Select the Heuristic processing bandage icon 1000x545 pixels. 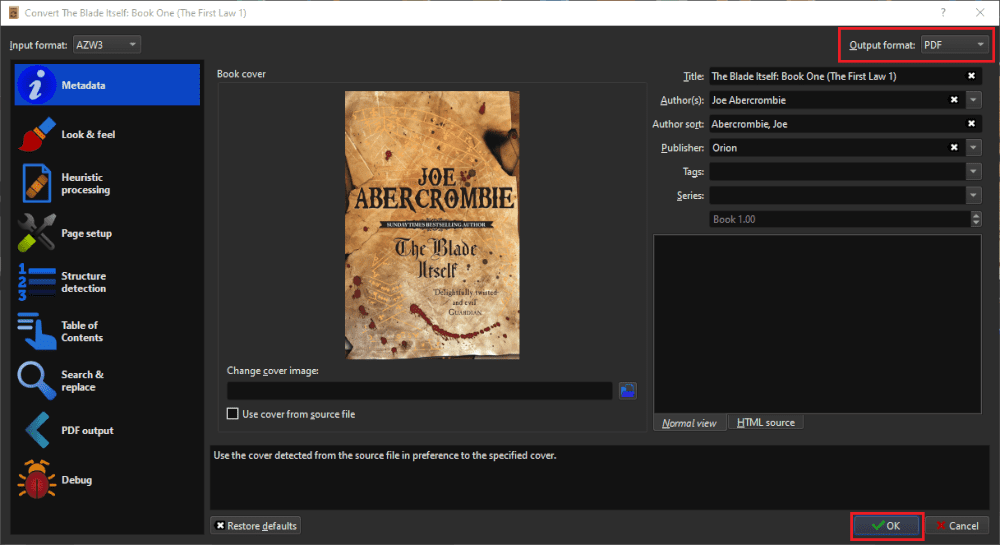36,184
